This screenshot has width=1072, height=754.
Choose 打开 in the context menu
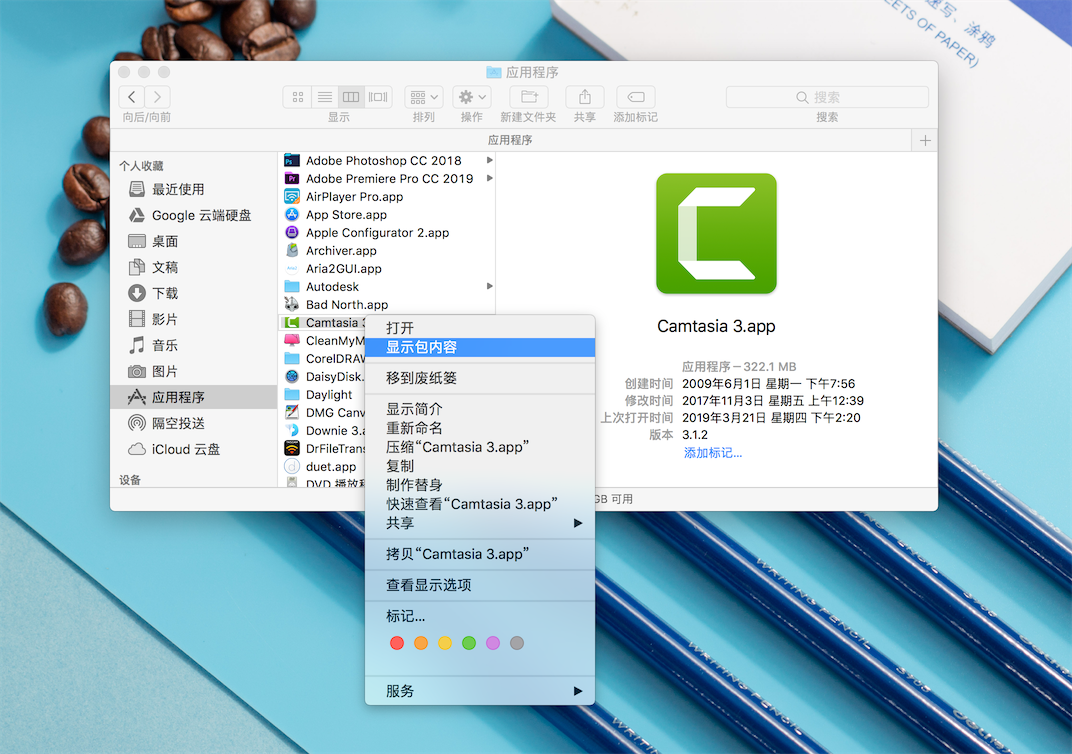click(480, 328)
